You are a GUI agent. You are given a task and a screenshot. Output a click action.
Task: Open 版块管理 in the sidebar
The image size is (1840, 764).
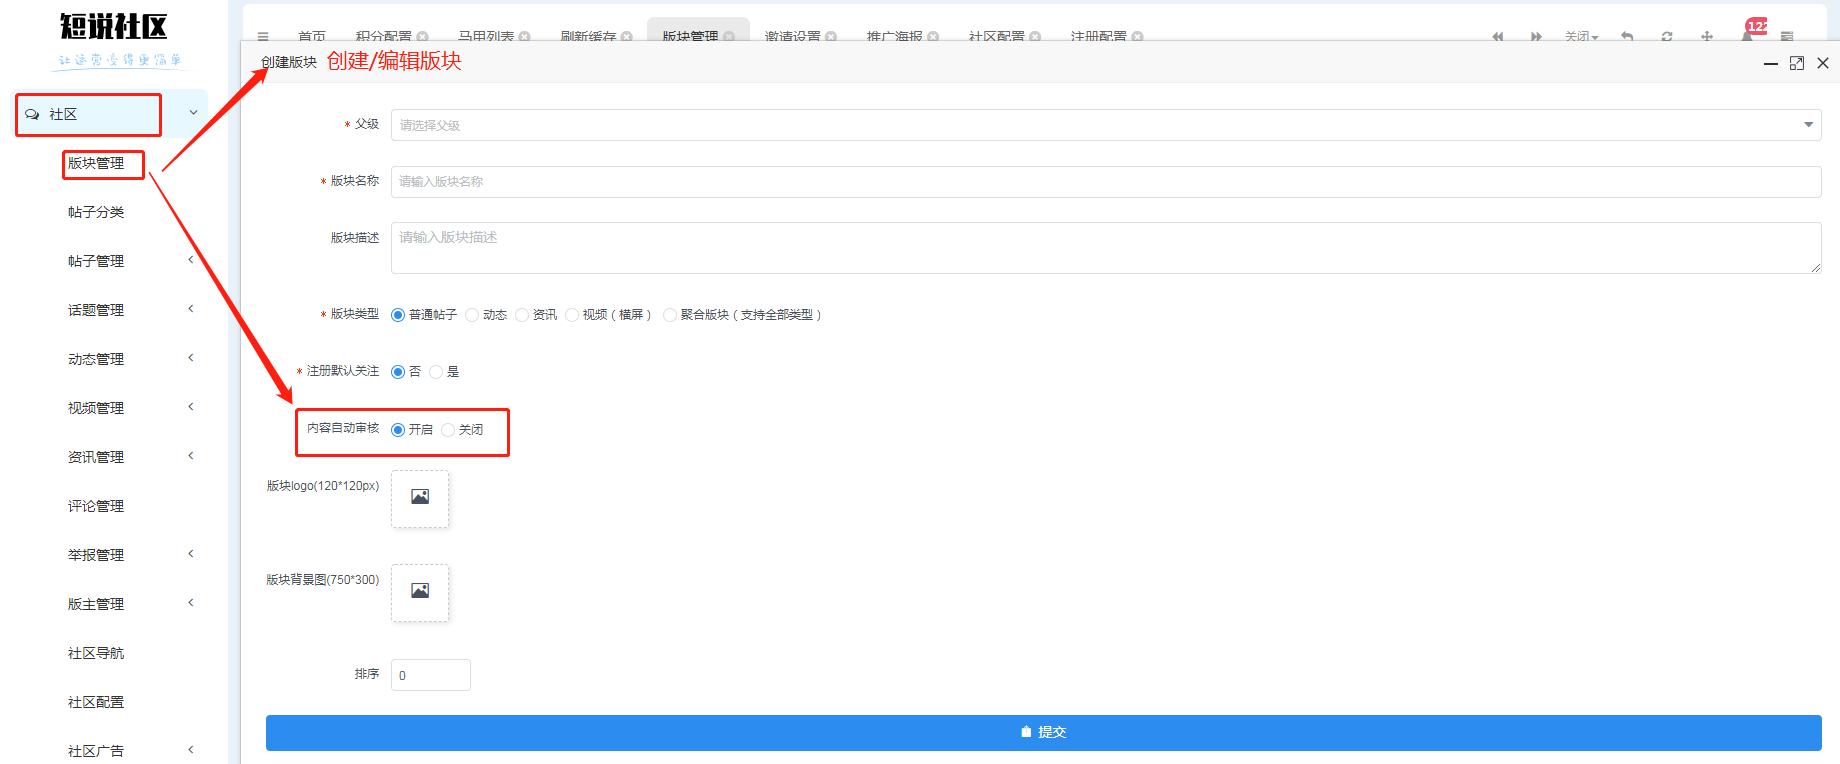click(x=96, y=163)
